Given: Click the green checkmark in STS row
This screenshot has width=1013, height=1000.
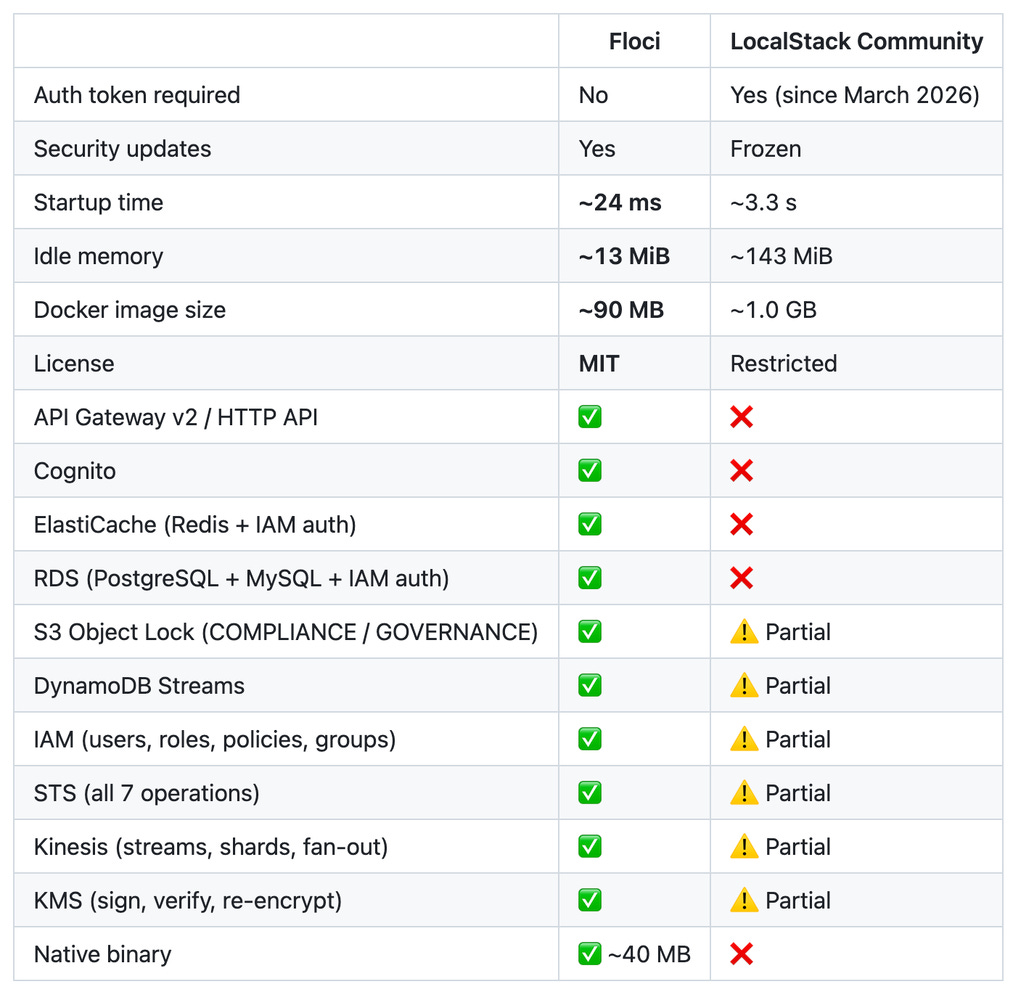Looking at the screenshot, I should tap(590, 792).
